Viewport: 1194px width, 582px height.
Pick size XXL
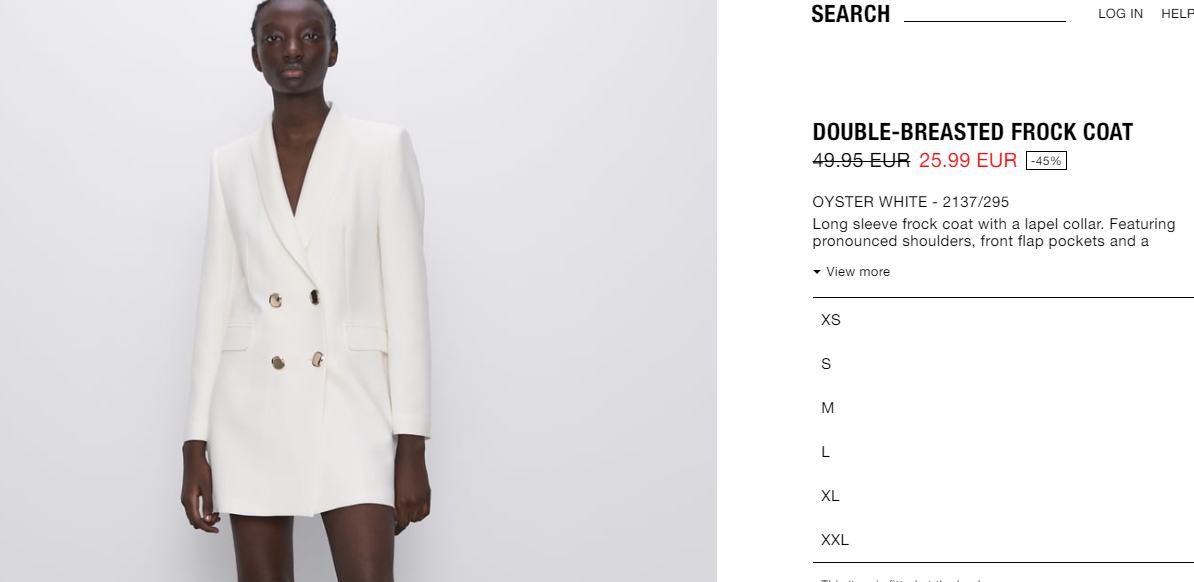1003,540
